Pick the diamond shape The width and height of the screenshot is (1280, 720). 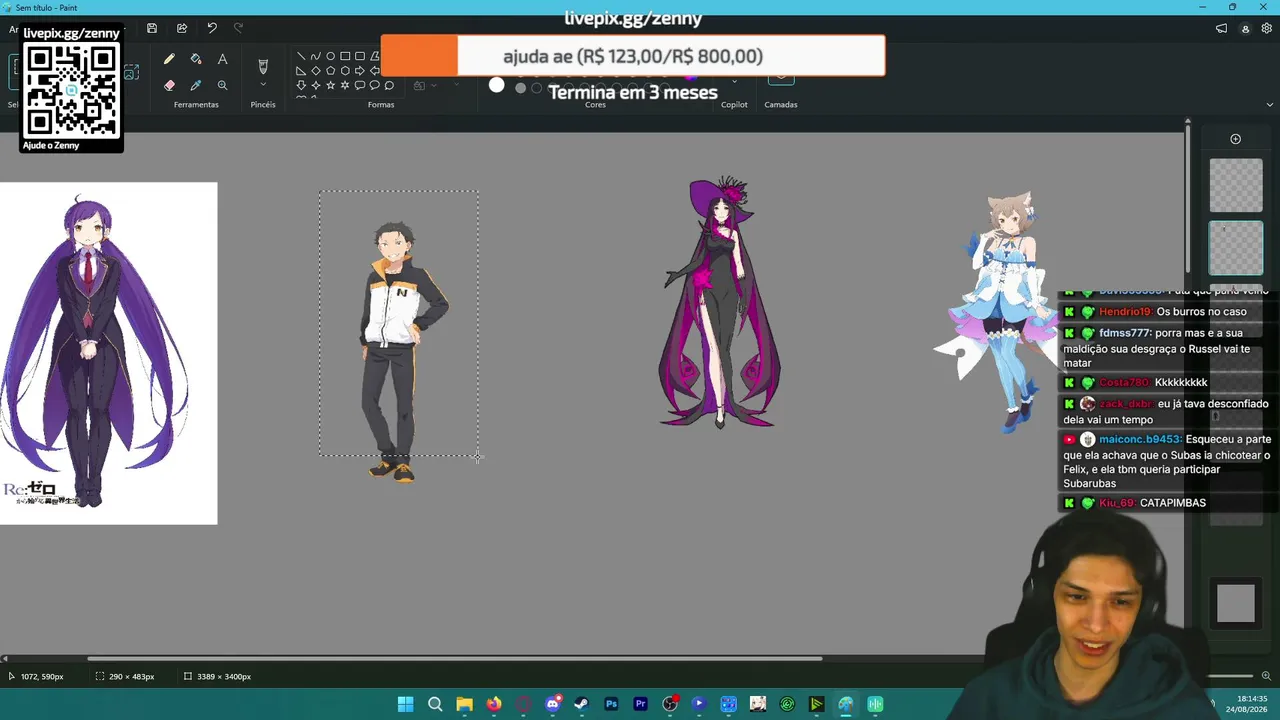coord(316,71)
